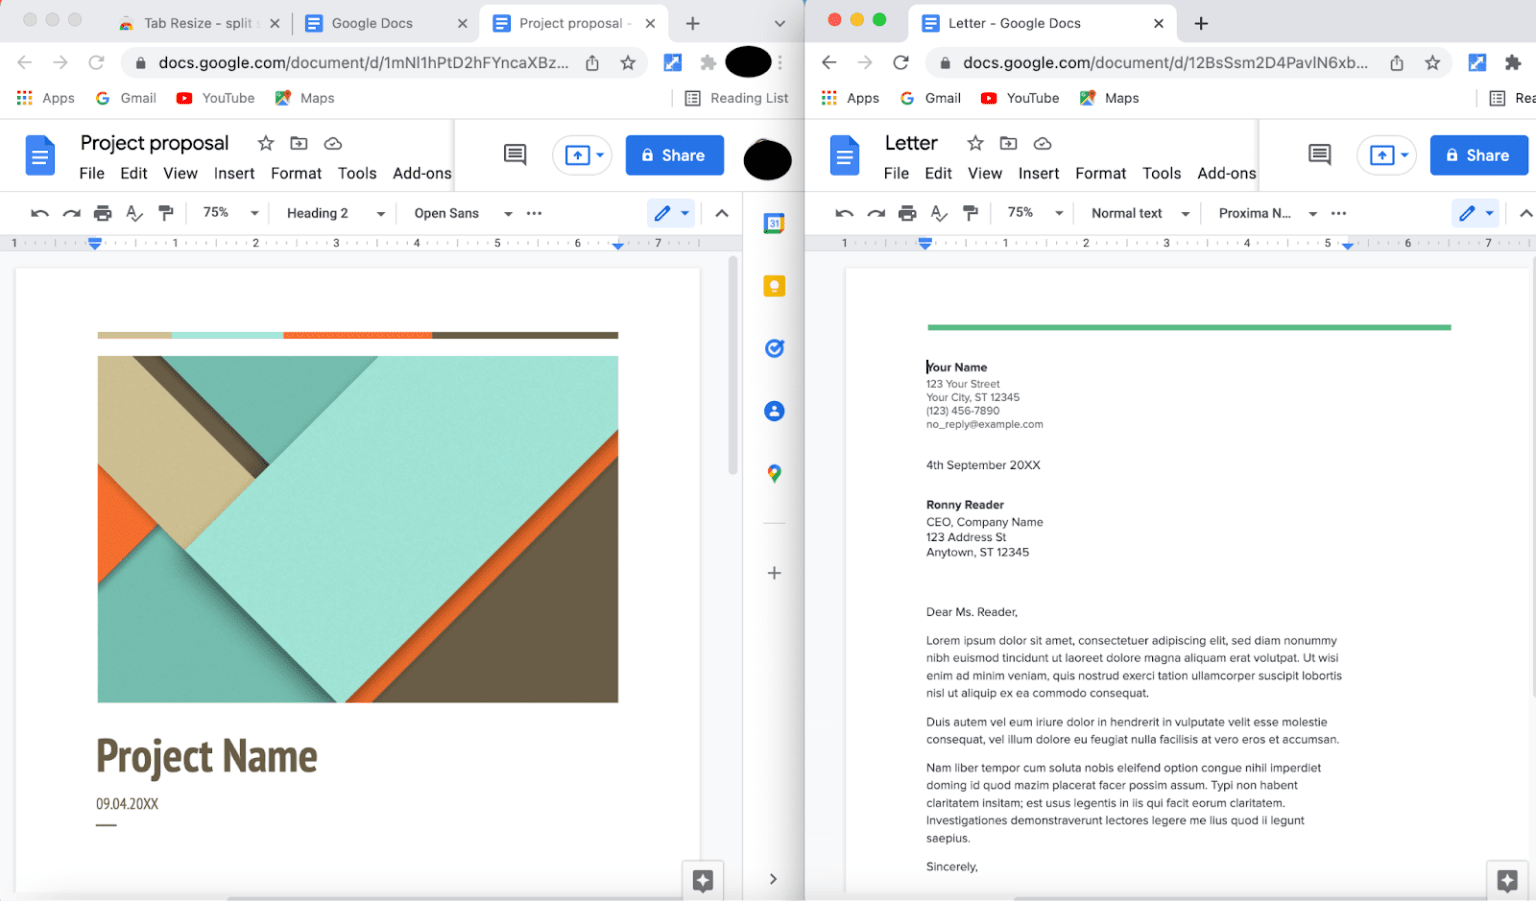The width and height of the screenshot is (1536, 901).
Task: Open Google Calendar in the side panel
Action: coord(774,224)
